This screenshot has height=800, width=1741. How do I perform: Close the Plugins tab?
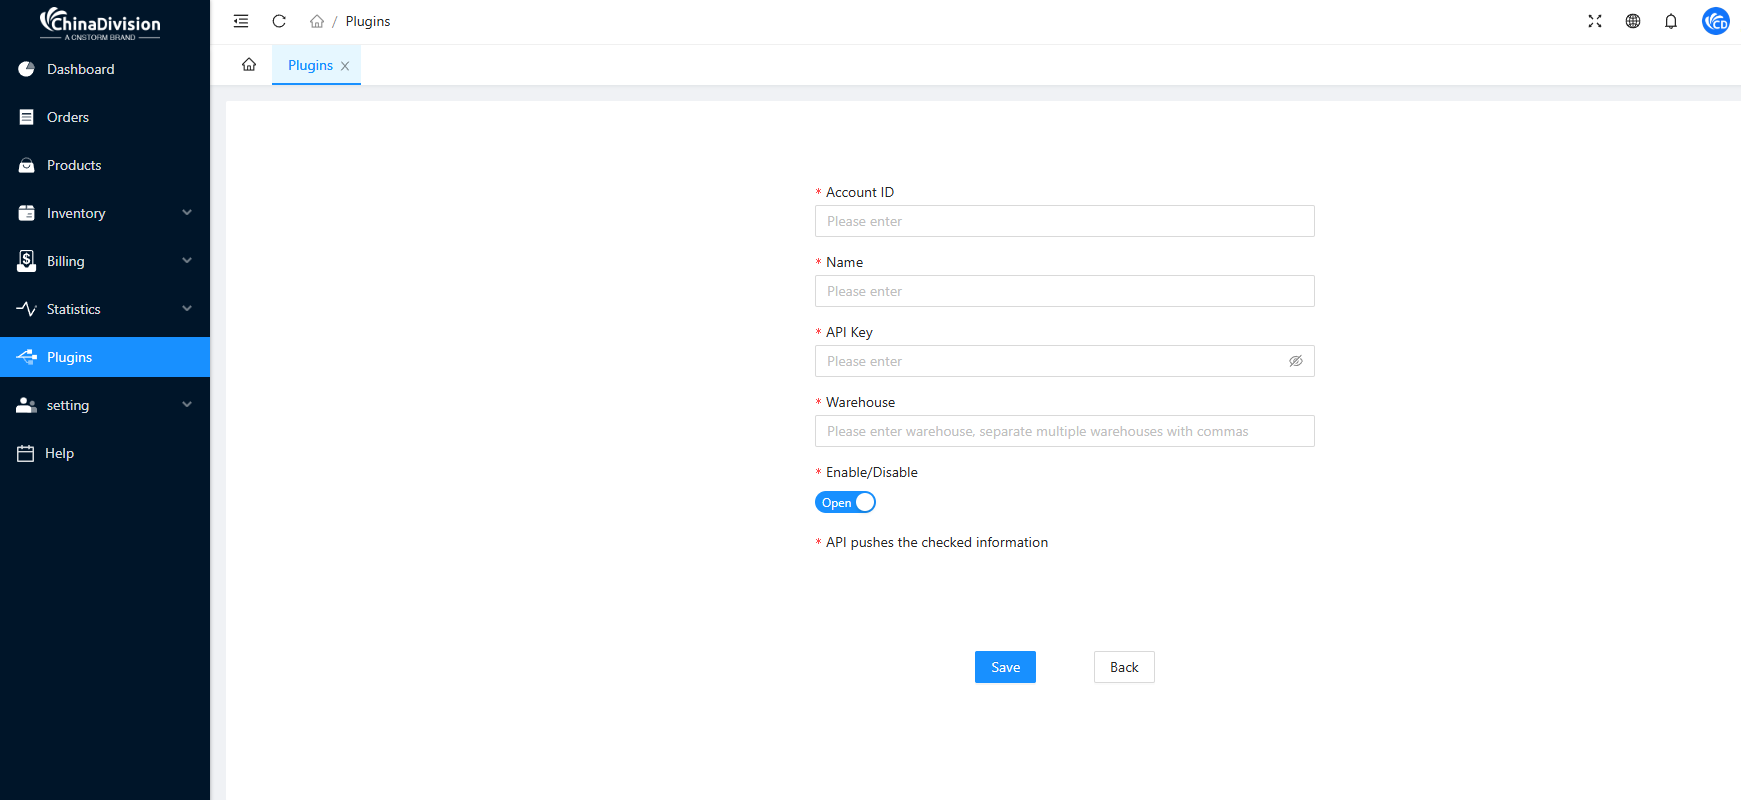(x=345, y=66)
